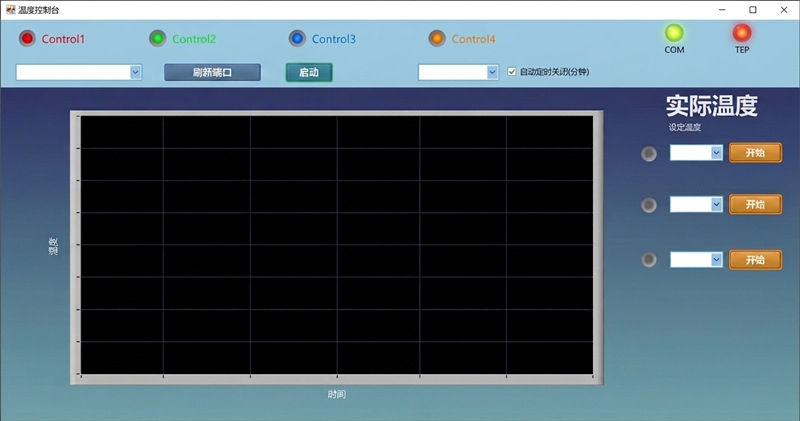Click the Control3 label text

click(334, 39)
